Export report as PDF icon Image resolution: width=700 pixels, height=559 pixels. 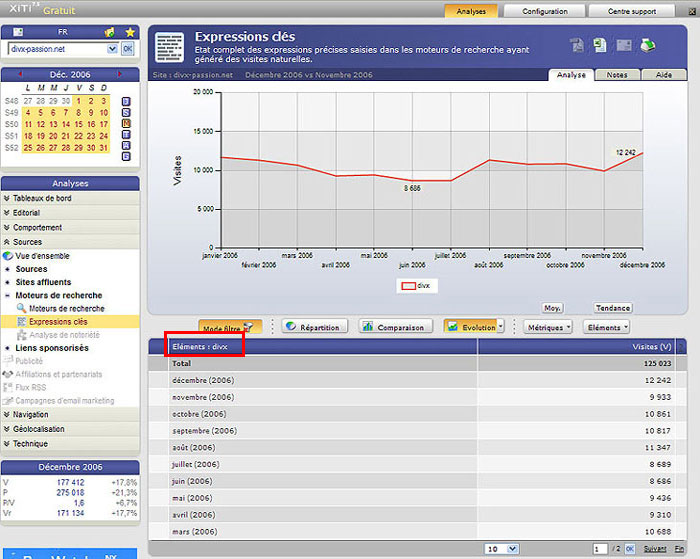pyautogui.click(x=577, y=45)
